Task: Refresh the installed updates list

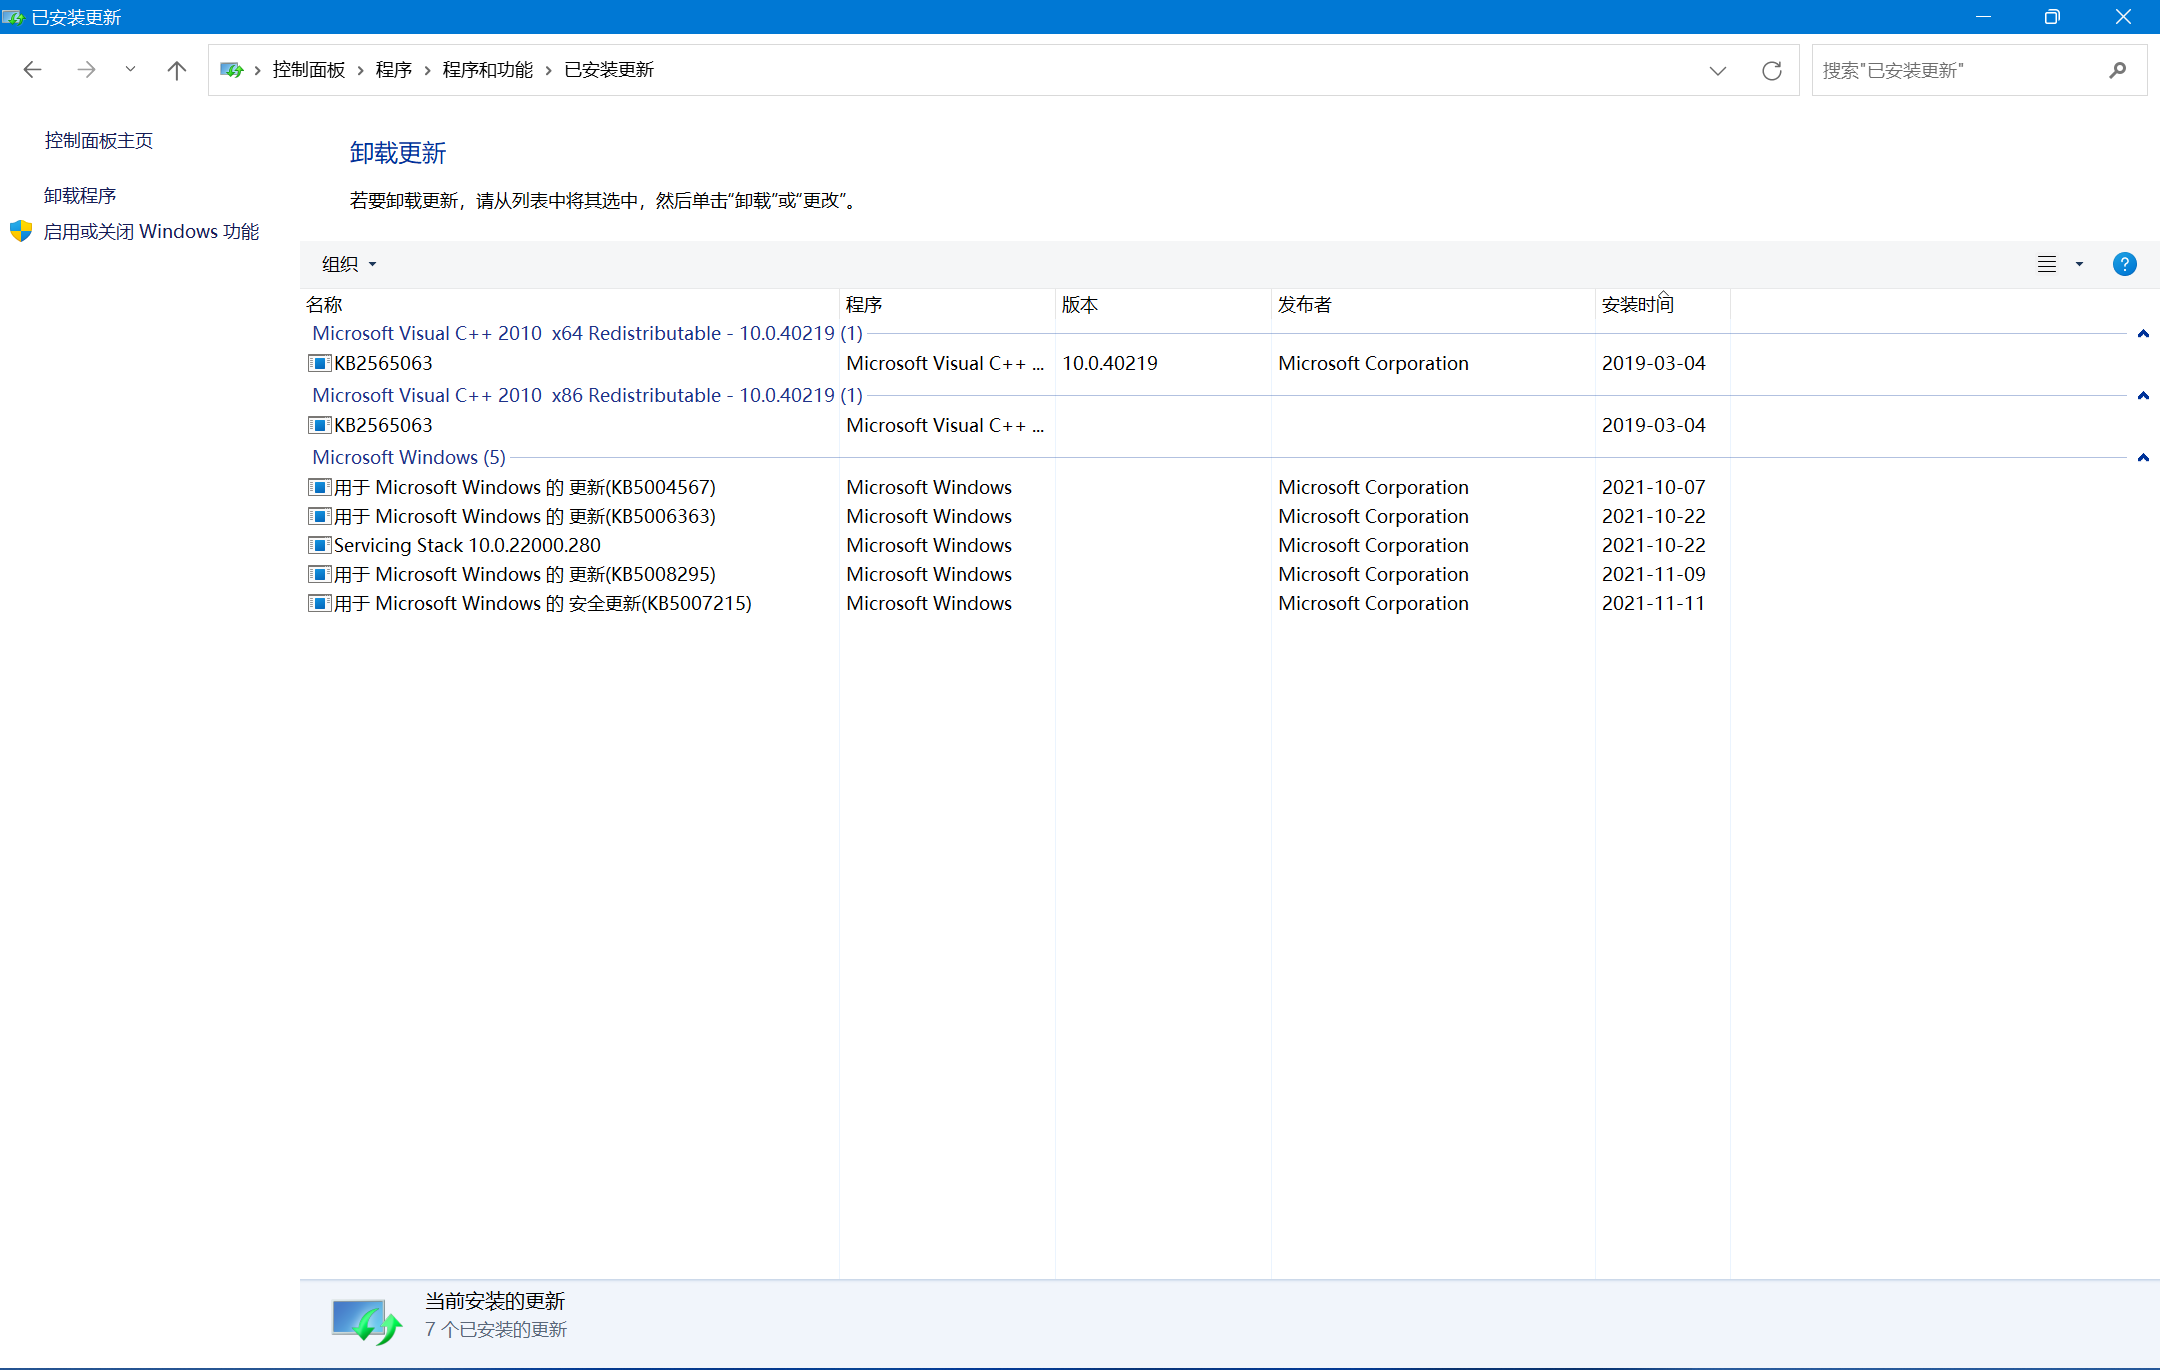Action: coord(1772,70)
